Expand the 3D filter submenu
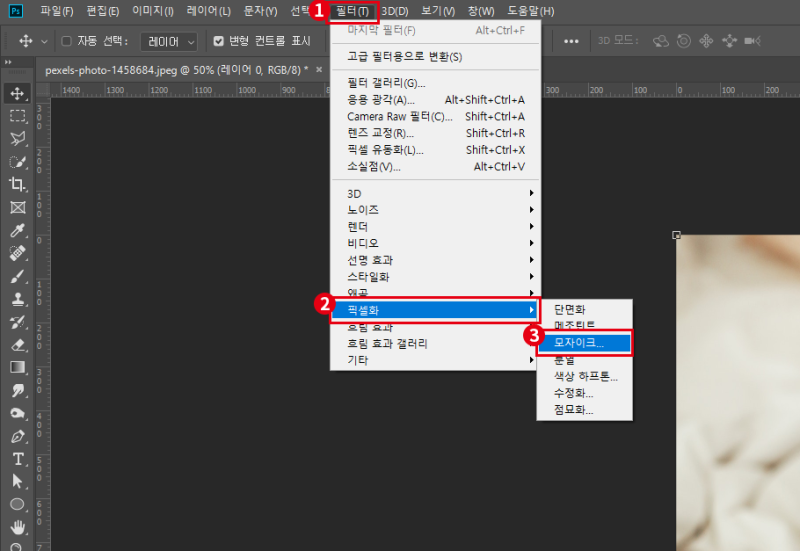The image size is (800, 551). pos(435,193)
